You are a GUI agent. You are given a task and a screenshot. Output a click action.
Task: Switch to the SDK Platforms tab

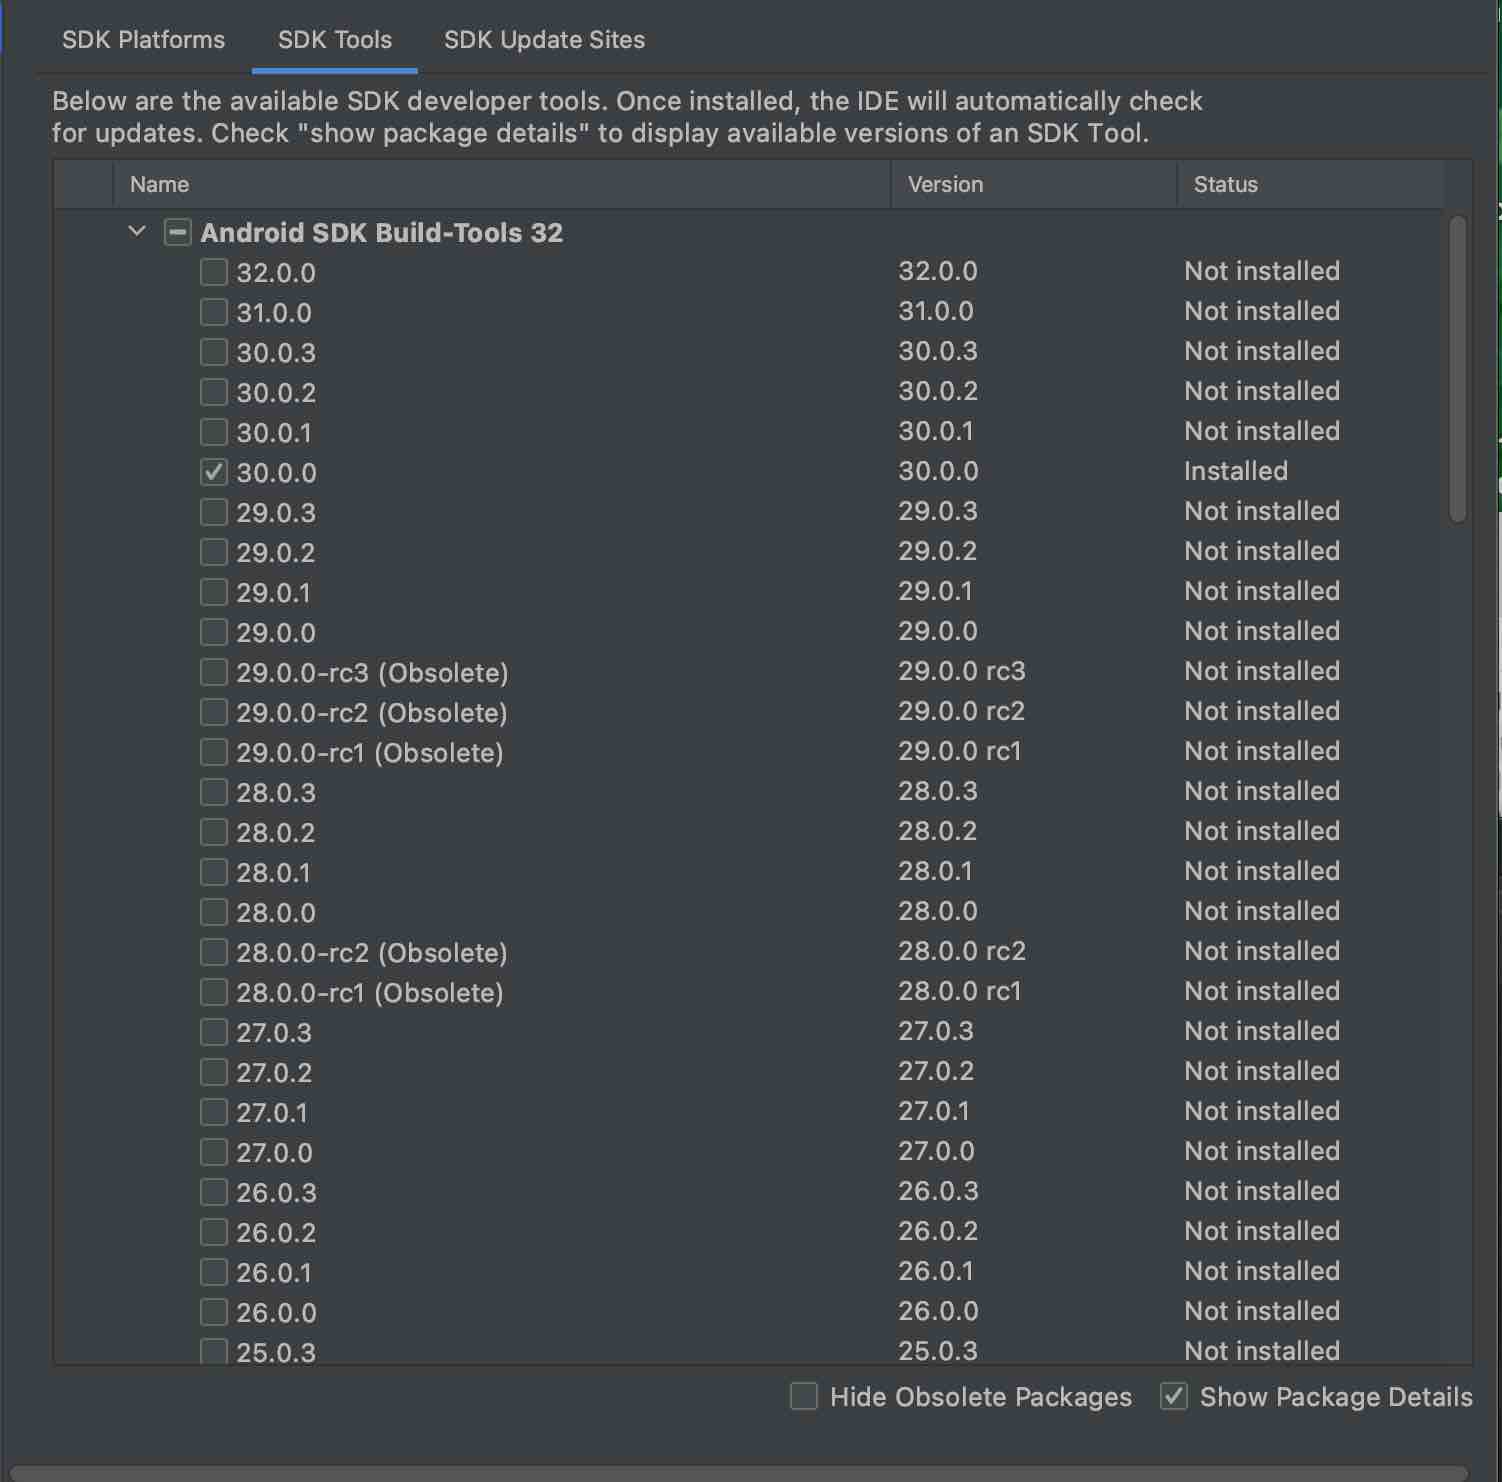click(x=143, y=40)
